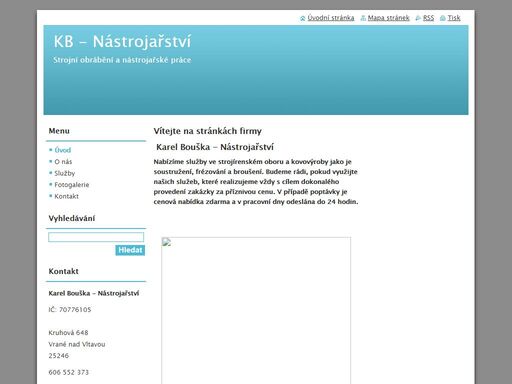Viewport: 512px width, 384px height.
Task: Open the O nás menu item
Action: 63,162
